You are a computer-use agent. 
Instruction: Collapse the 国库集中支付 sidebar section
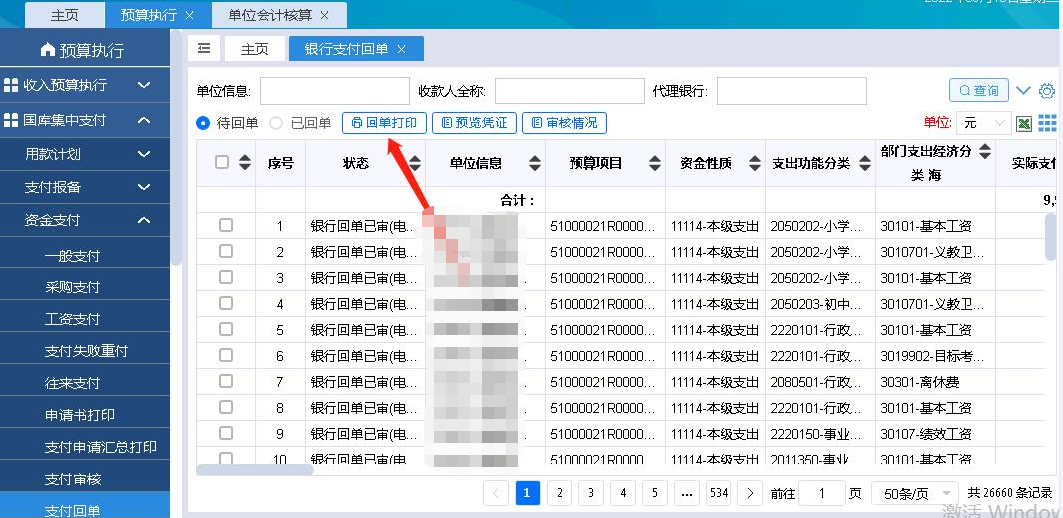point(144,120)
